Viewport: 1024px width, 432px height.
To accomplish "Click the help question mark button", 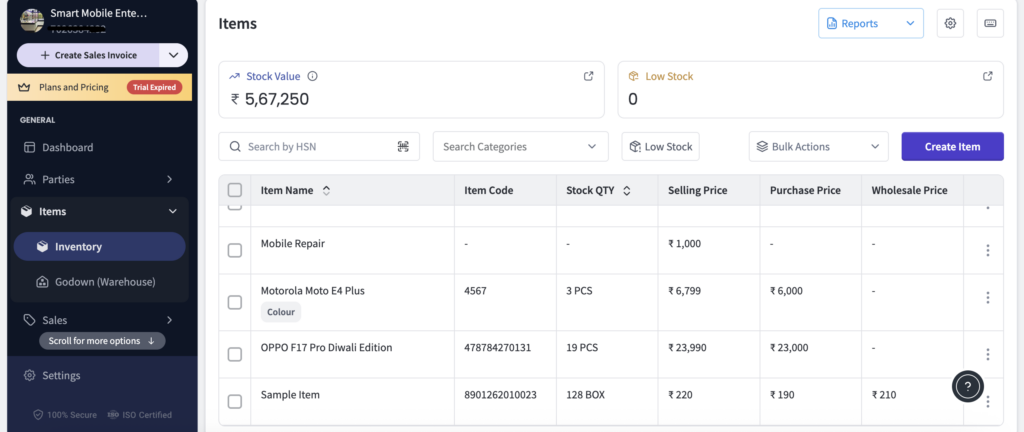I will [x=966, y=386].
